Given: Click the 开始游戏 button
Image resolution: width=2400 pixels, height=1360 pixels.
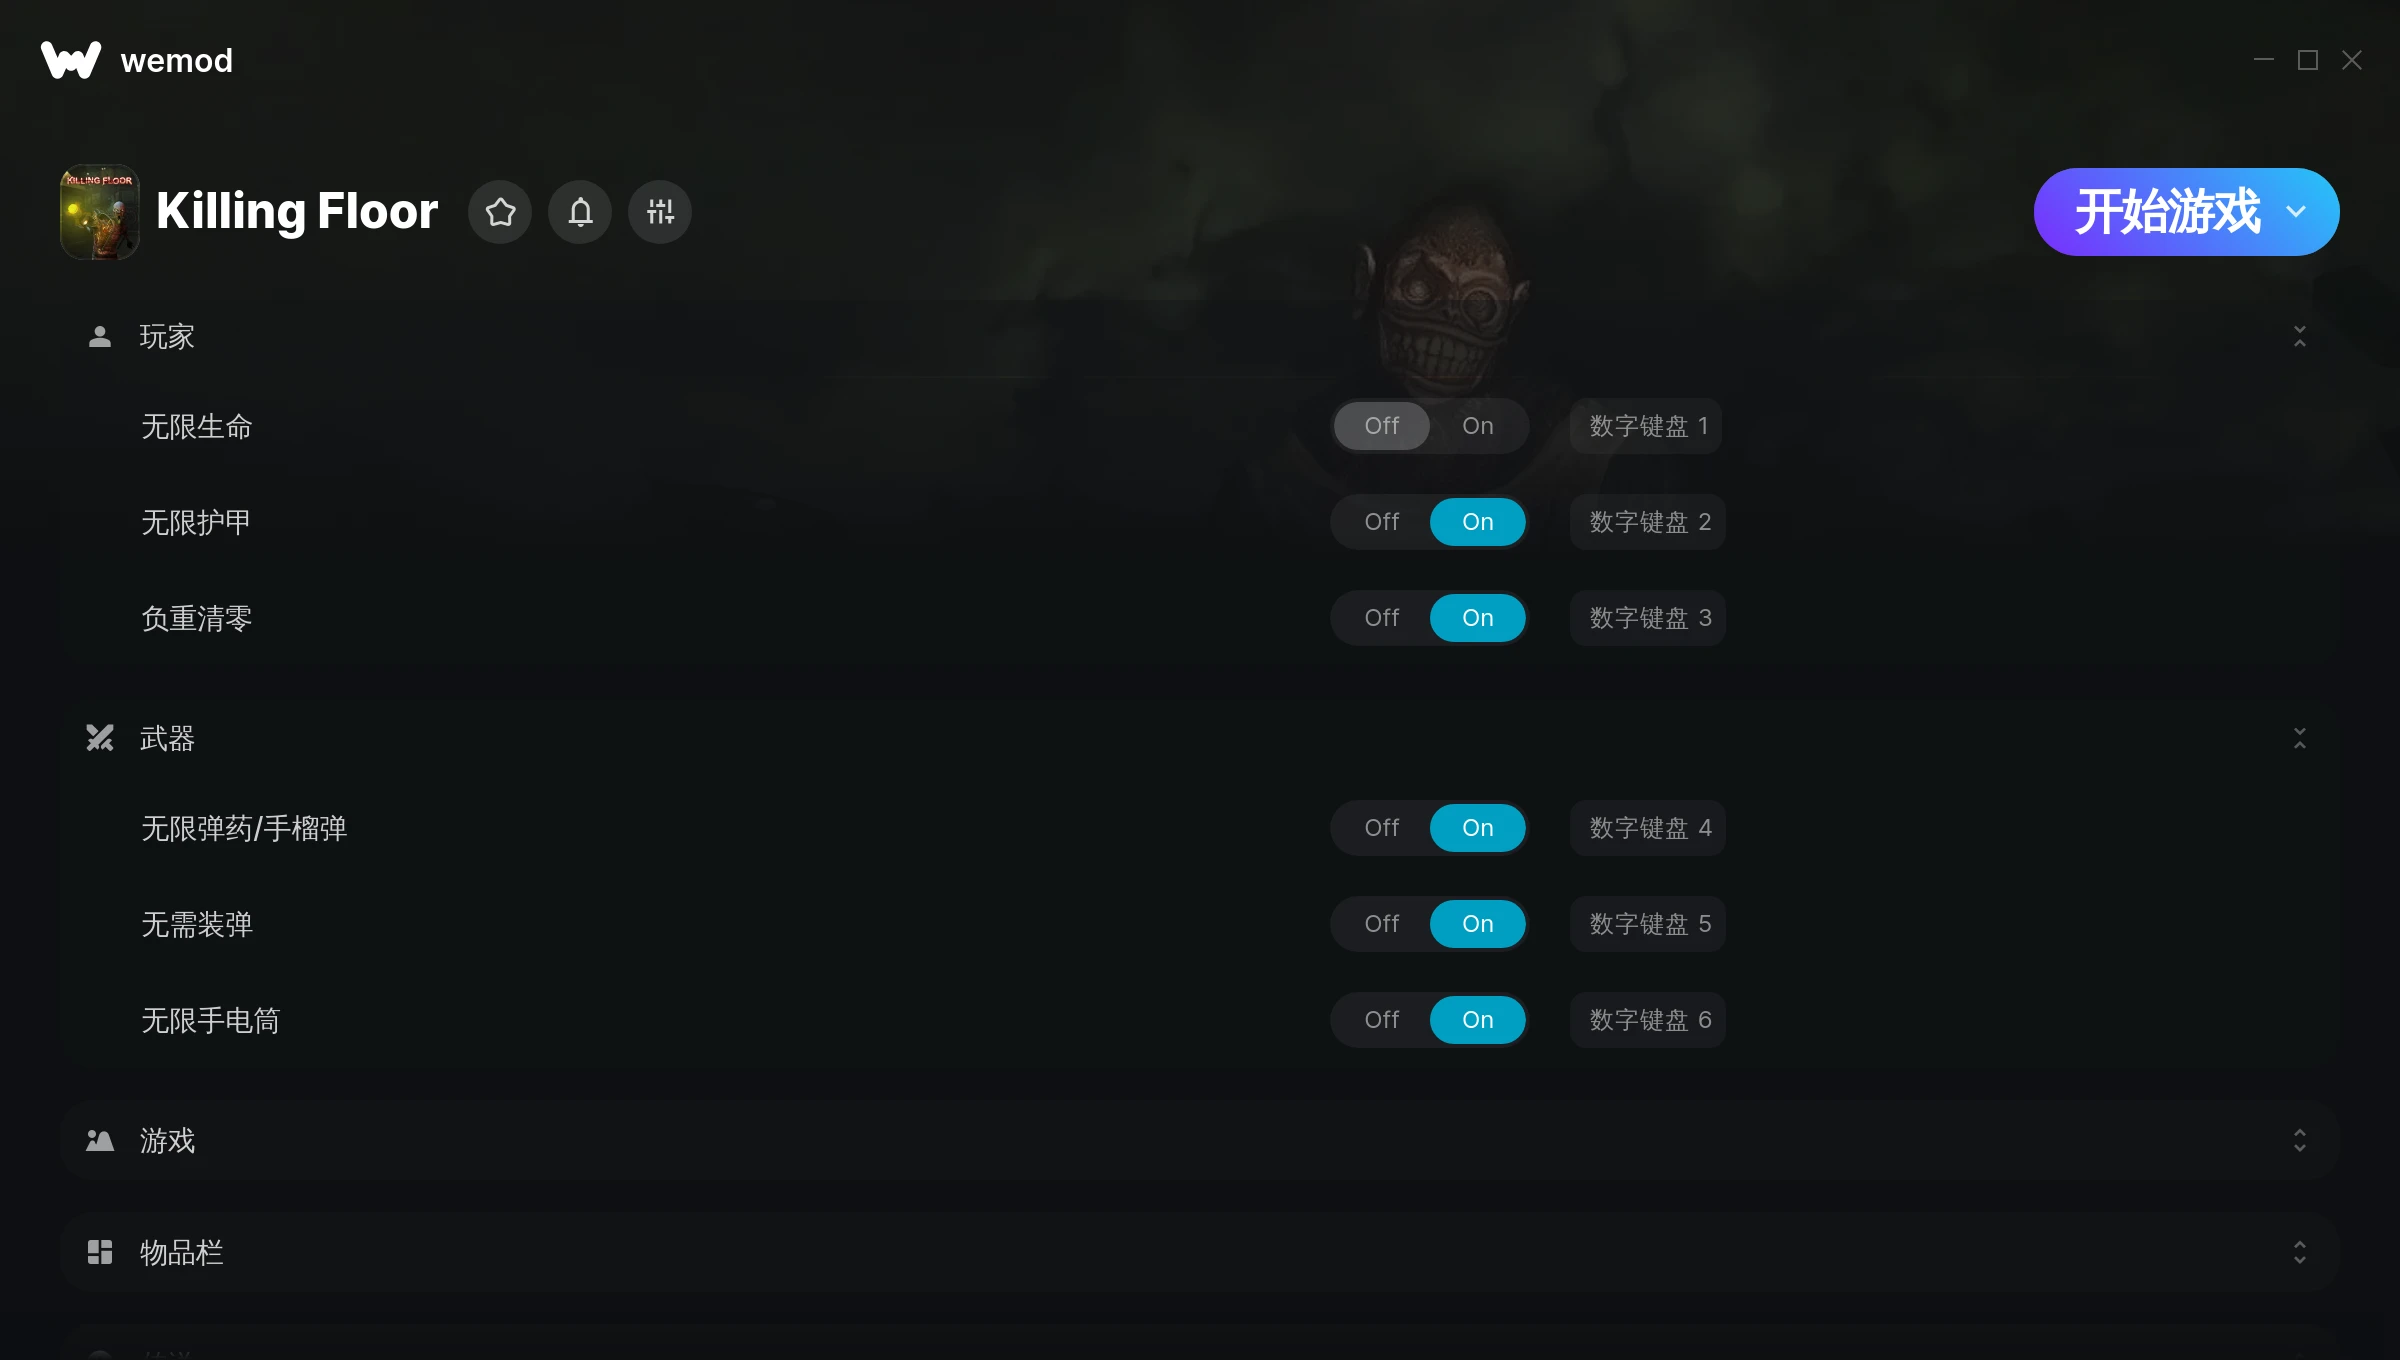Looking at the screenshot, I should 2166,212.
